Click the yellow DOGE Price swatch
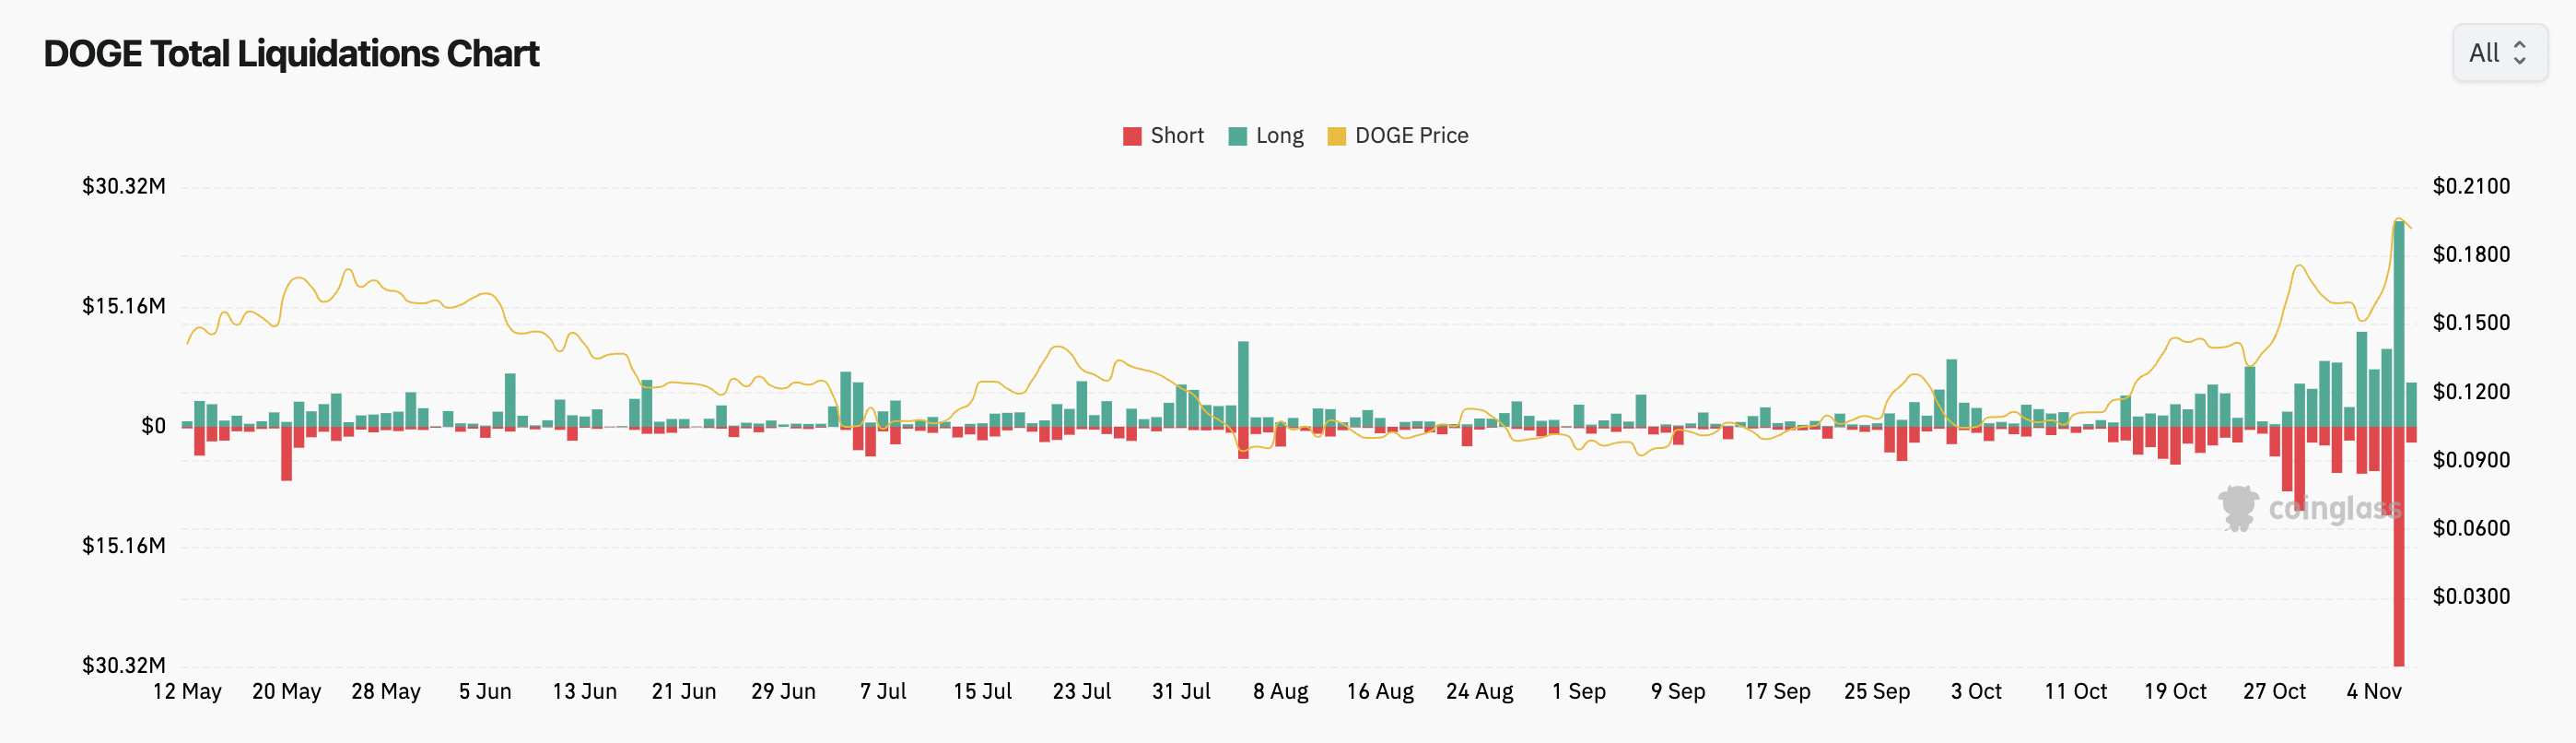The image size is (2576, 743). click(x=1336, y=137)
